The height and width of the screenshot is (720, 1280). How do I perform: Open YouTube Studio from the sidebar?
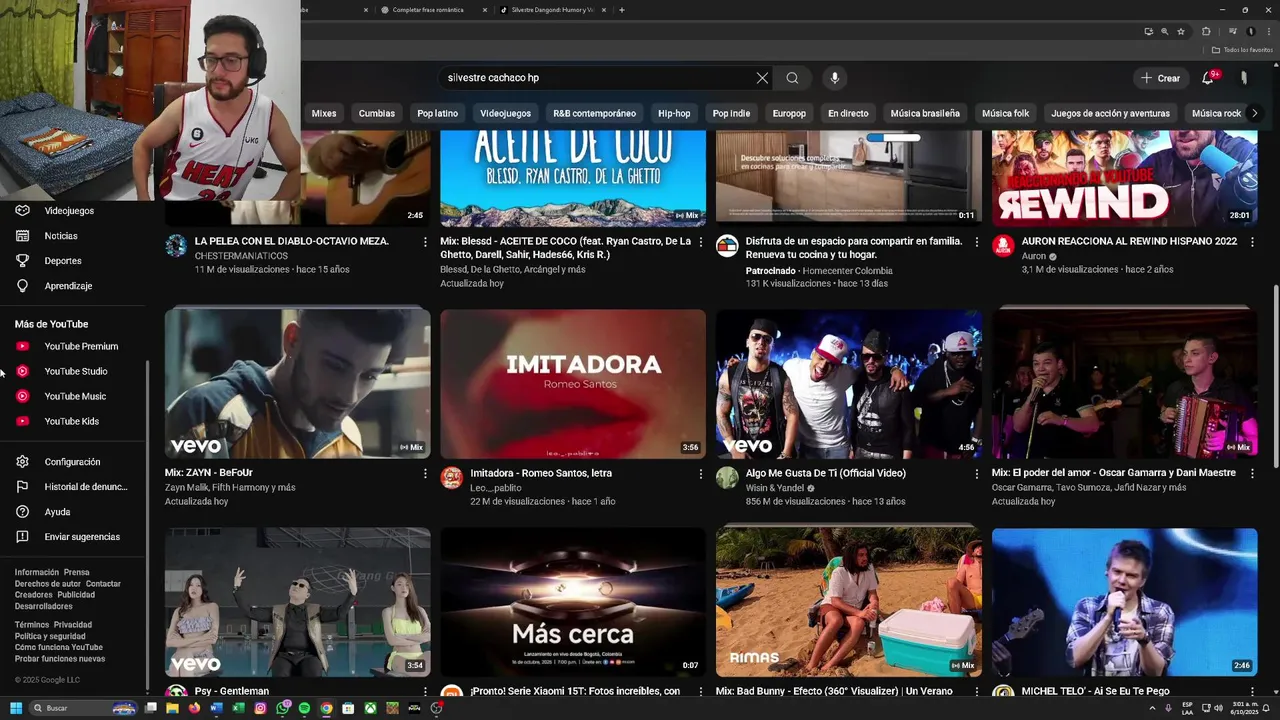(76, 371)
